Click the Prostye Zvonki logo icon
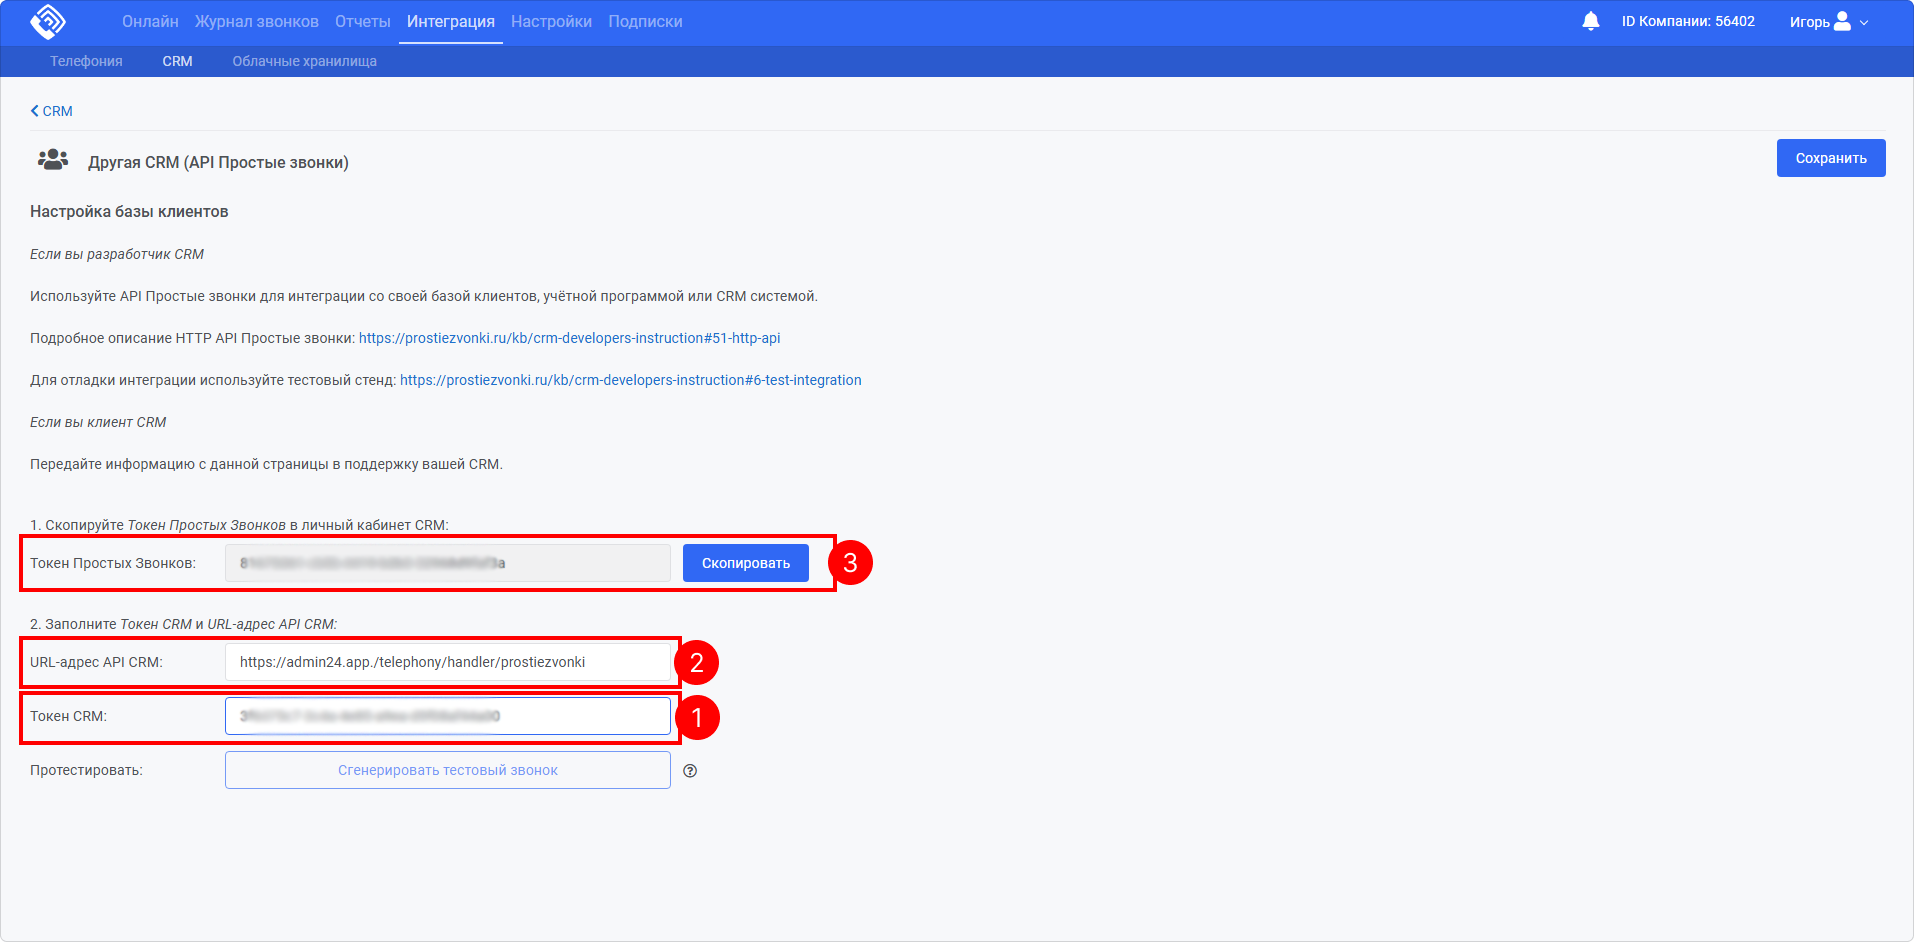 point(48,21)
